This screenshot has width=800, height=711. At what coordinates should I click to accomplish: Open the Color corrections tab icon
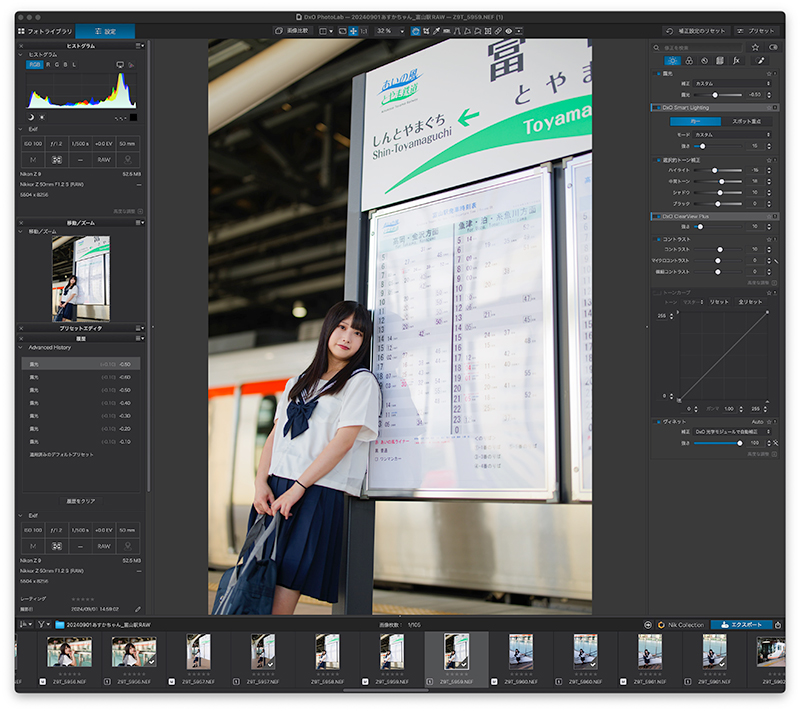click(690, 60)
